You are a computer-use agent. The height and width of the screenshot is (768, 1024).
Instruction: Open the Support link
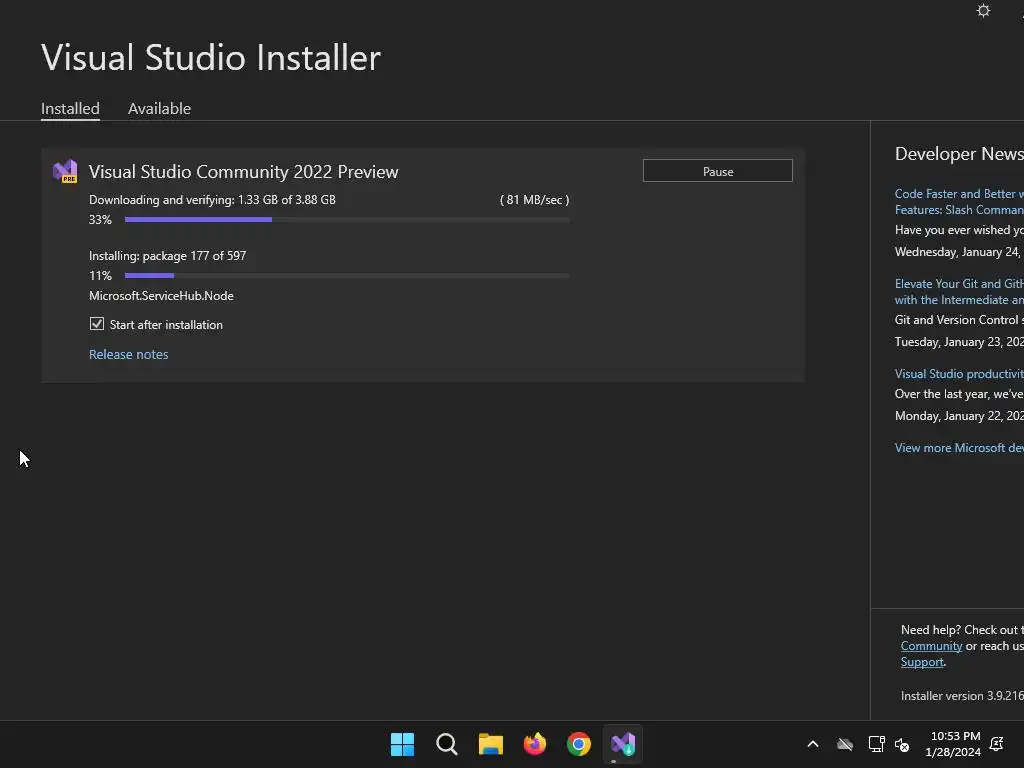(922, 662)
